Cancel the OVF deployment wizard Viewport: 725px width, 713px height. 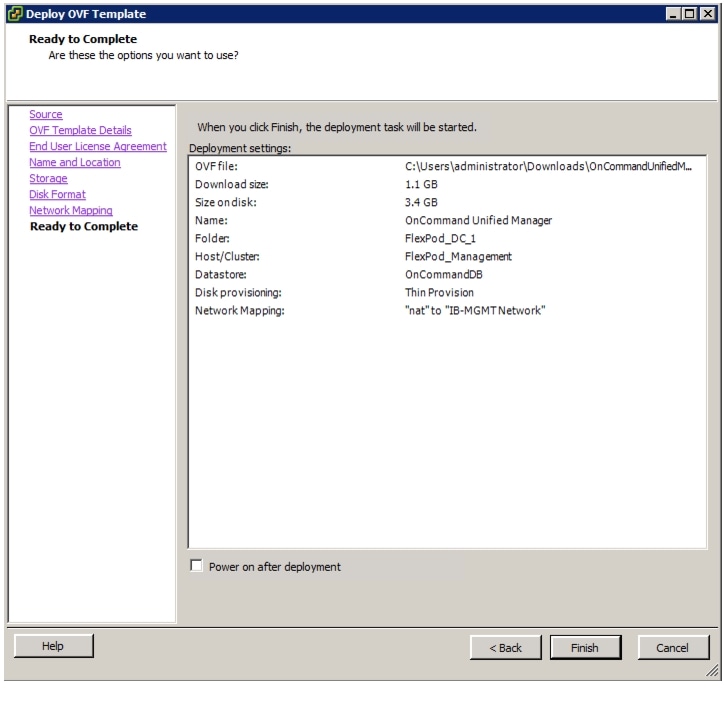pos(673,647)
